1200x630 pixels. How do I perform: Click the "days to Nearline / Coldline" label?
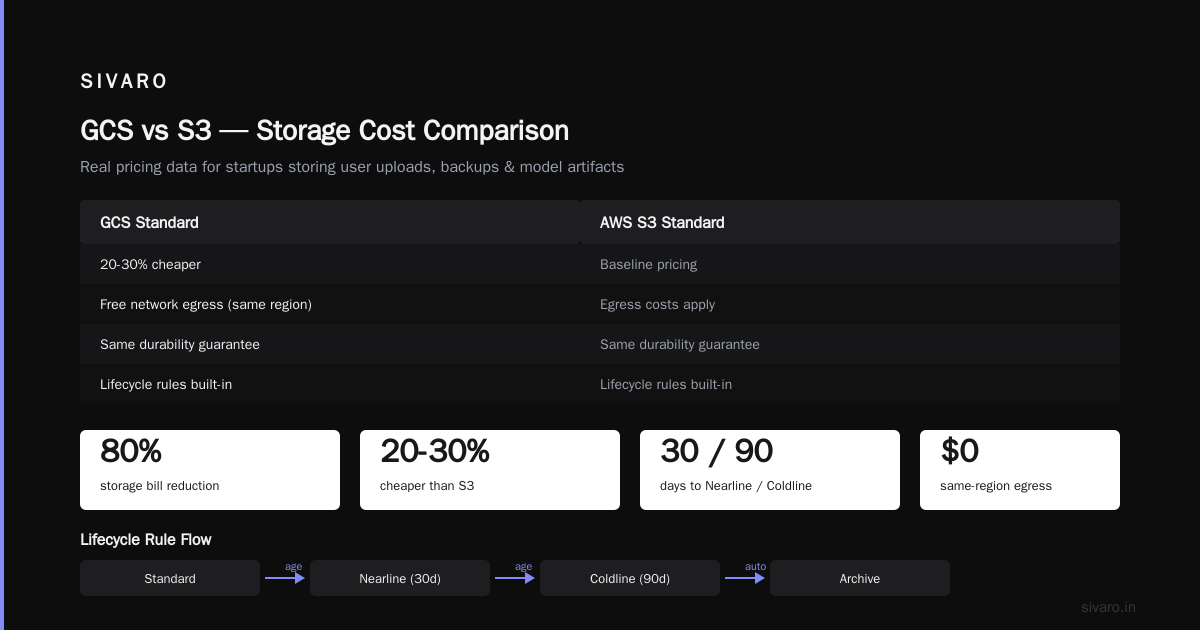[x=736, y=486]
